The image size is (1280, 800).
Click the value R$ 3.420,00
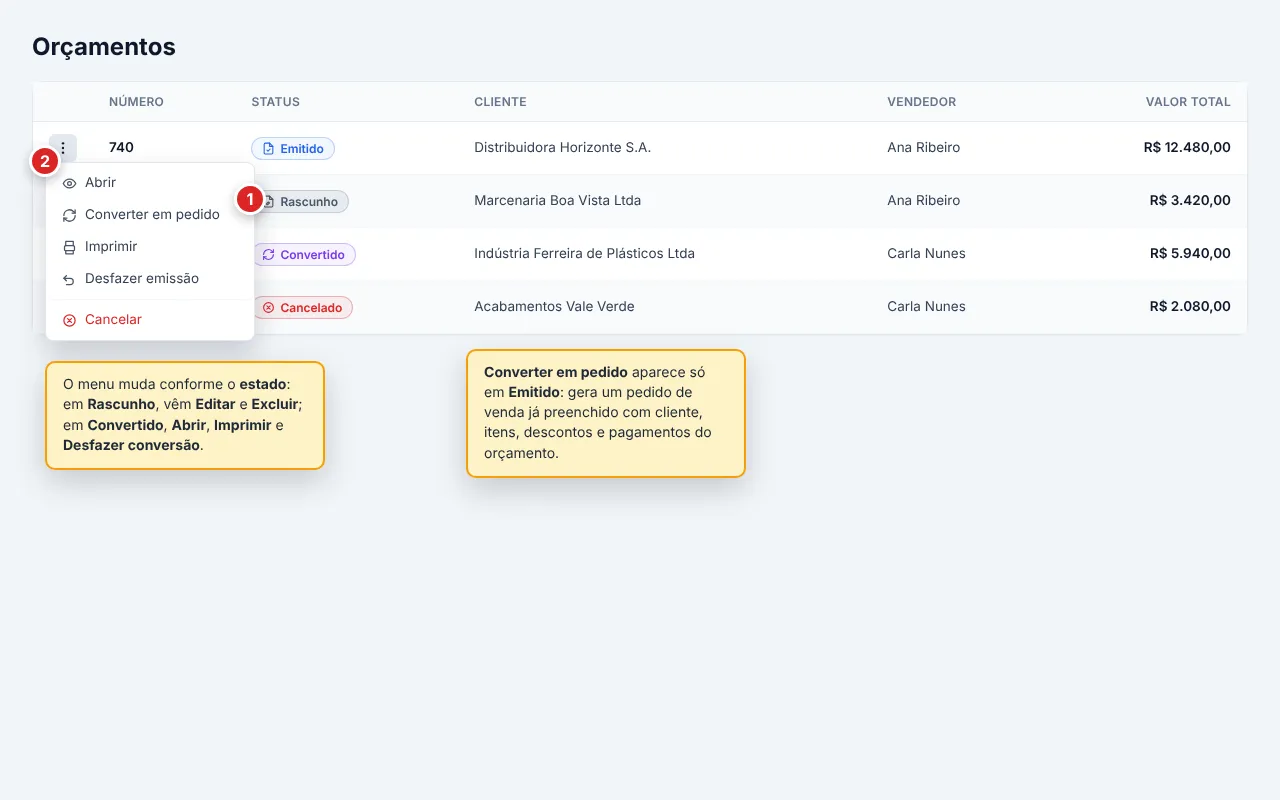[x=1190, y=201]
